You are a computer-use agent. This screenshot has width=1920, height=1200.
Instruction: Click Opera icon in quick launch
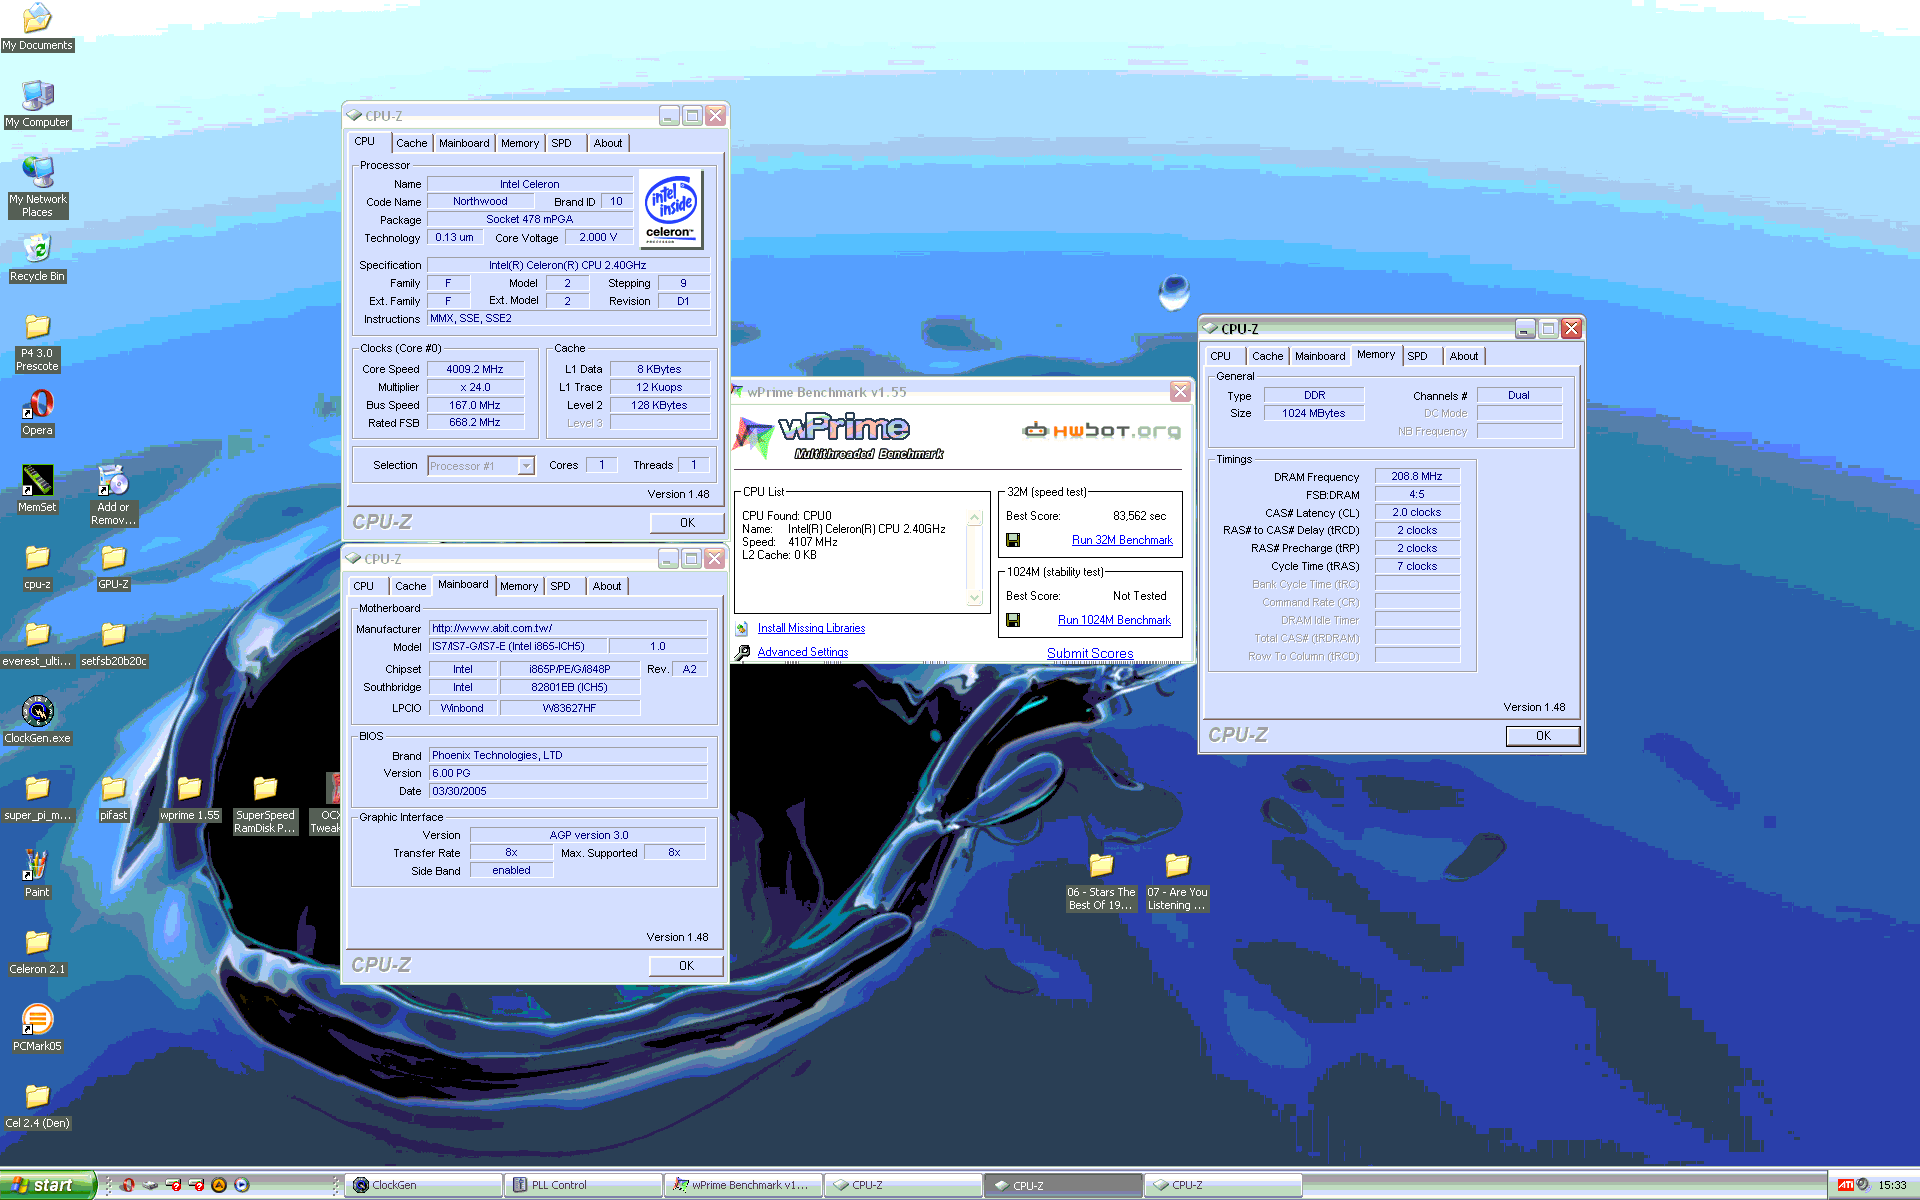(x=128, y=1185)
